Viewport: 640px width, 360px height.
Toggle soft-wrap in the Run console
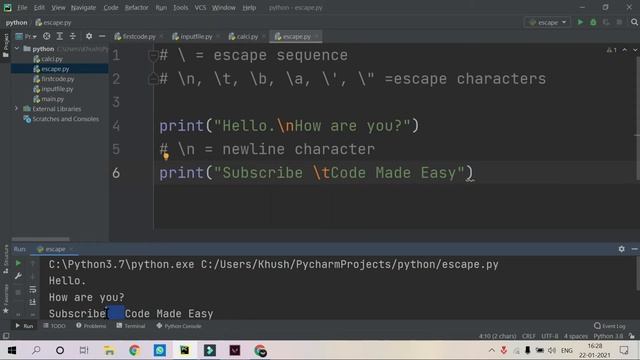(33, 289)
